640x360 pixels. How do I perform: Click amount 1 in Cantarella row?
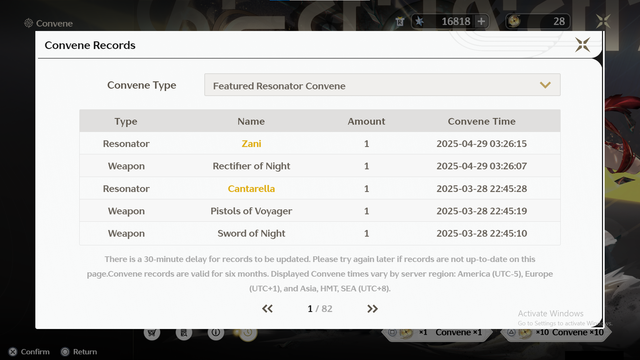coord(367,189)
